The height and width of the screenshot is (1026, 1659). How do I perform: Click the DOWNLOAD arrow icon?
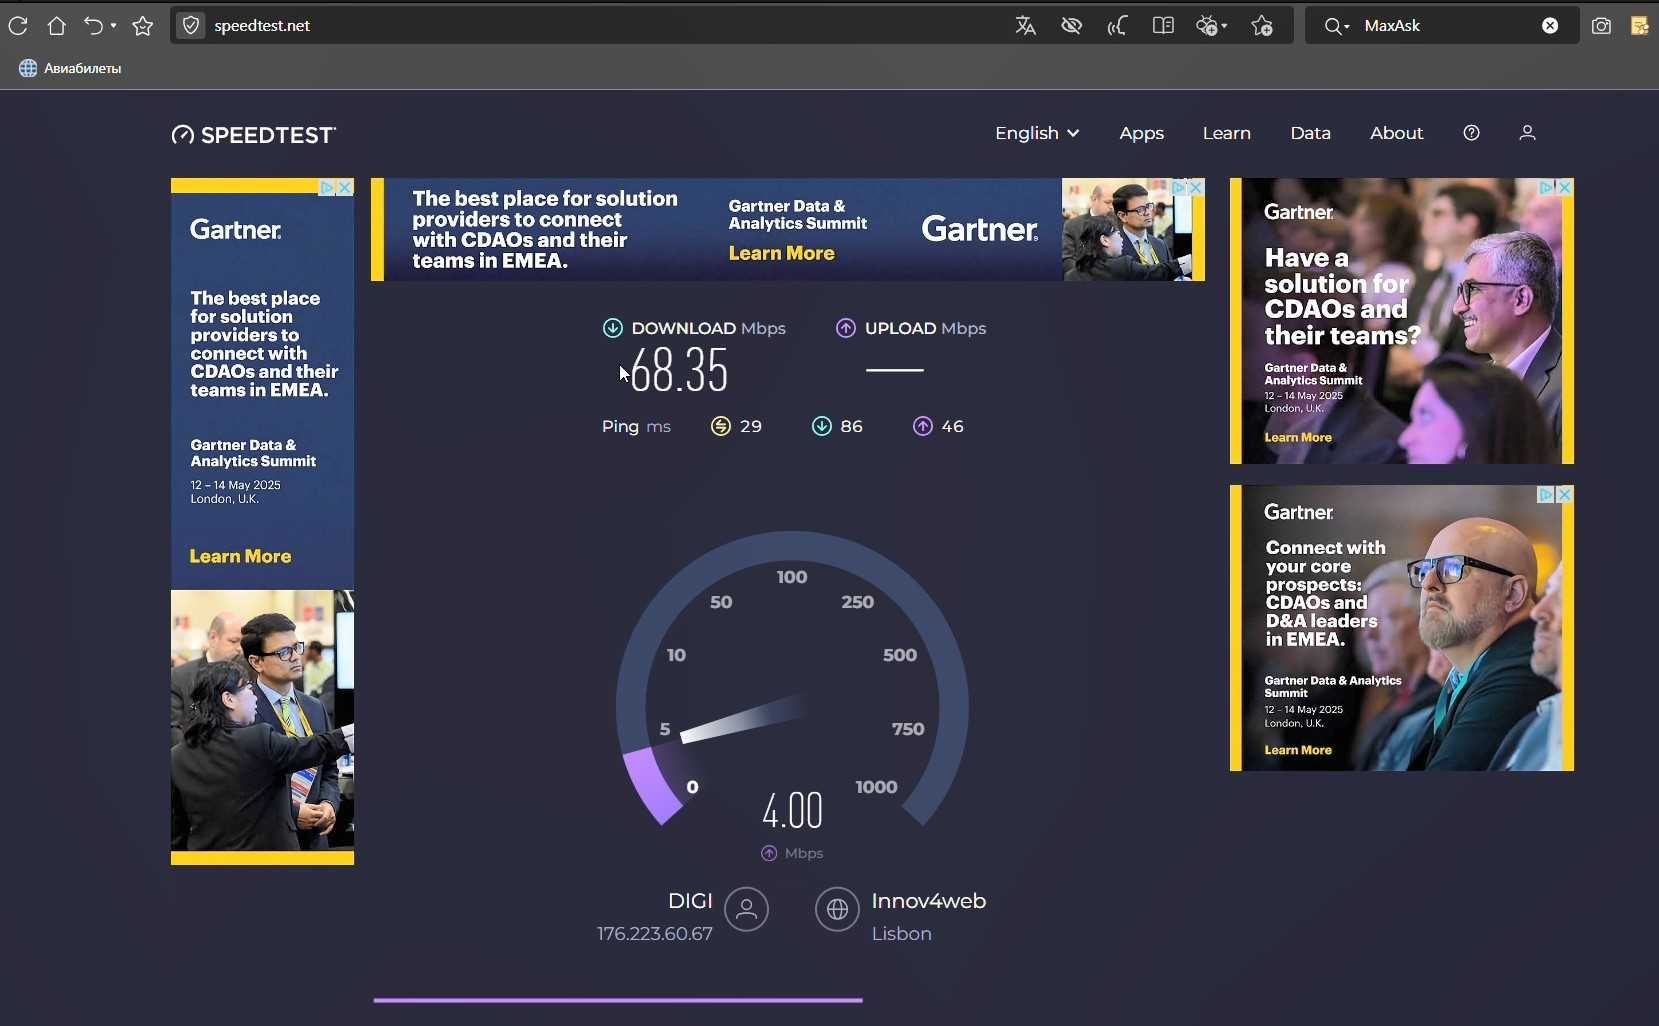[x=613, y=328]
